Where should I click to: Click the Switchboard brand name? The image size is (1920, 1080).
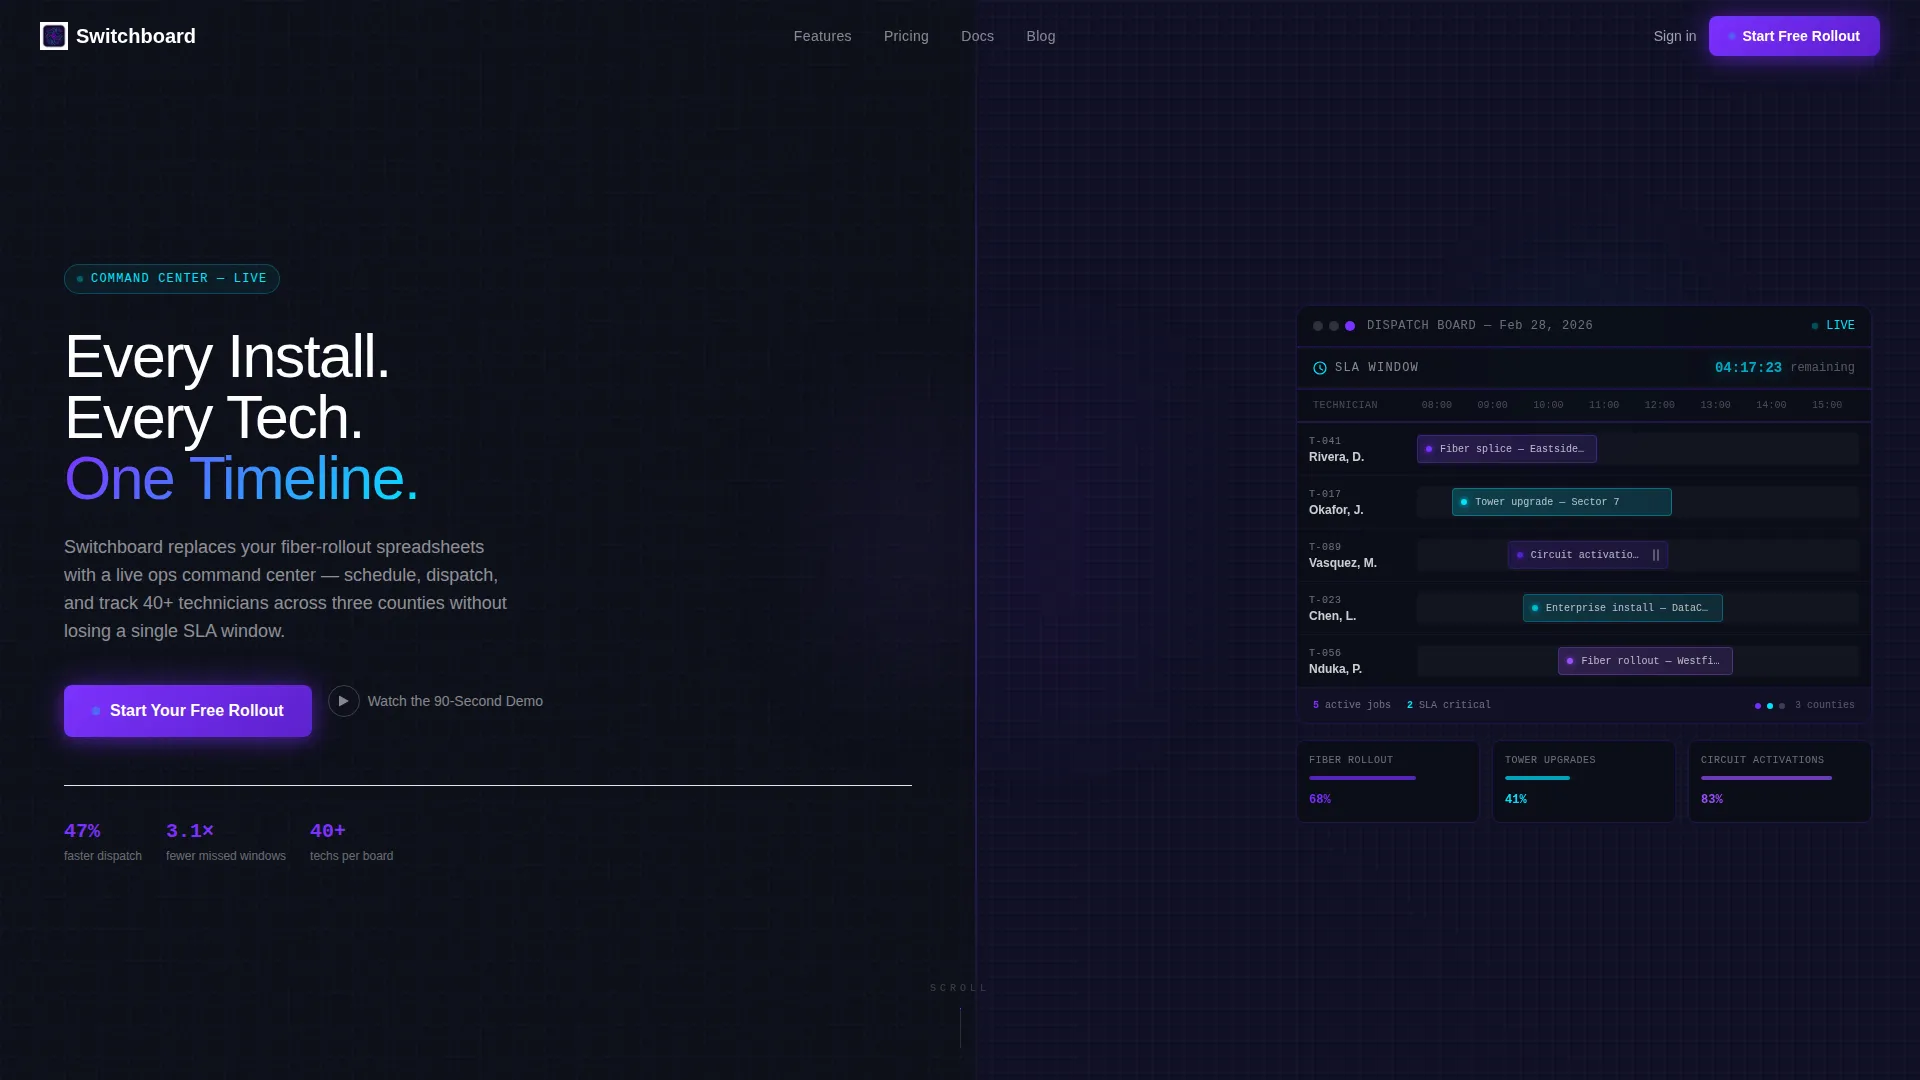coord(136,36)
